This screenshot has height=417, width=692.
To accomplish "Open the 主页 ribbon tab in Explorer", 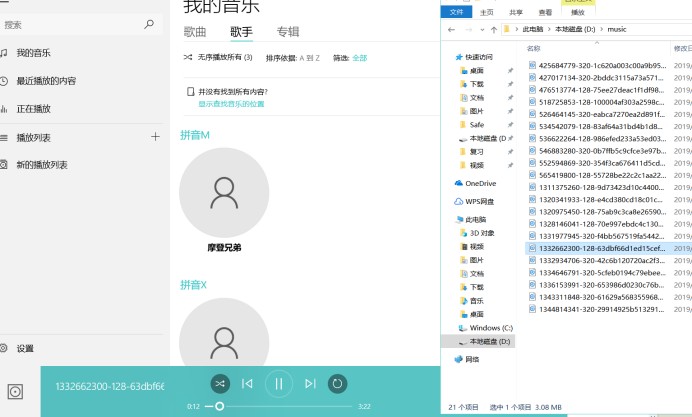I will [487, 12].
